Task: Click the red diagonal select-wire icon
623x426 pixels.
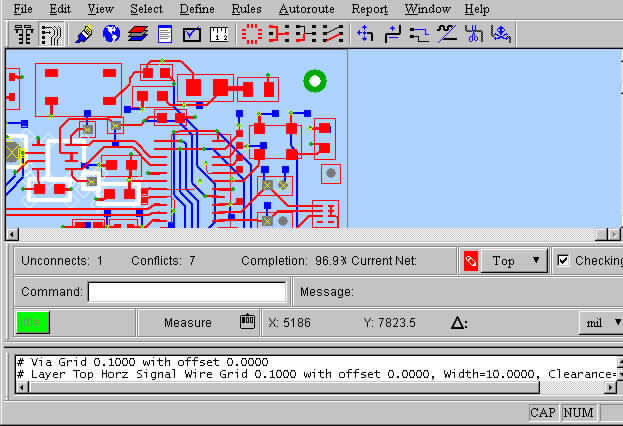Action: (333, 34)
